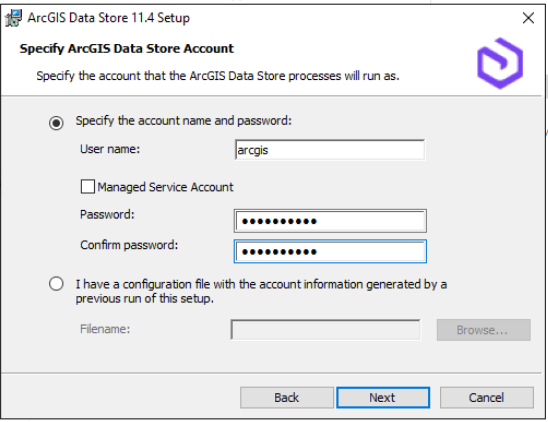This screenshot has width=548, height=422.
Task: Click the 'Specify ArcGIS Data Store Account' heading
Action: [x=127, y=49]
